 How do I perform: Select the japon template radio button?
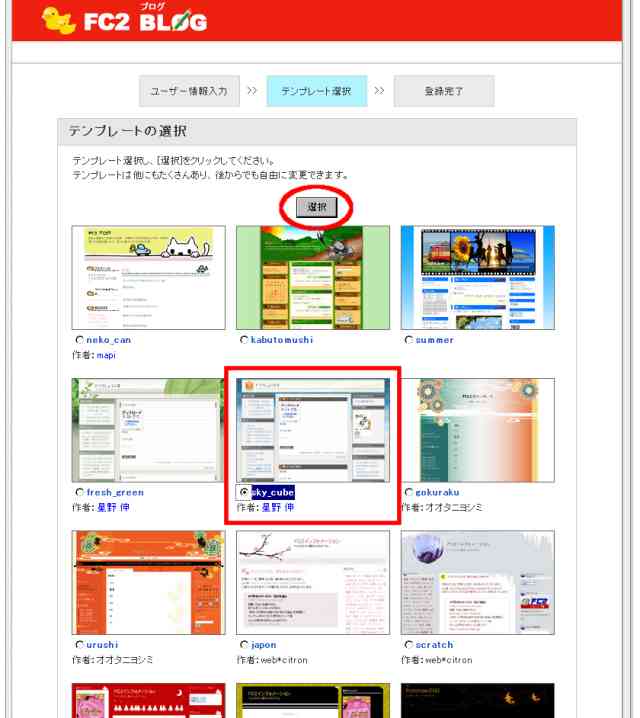(x=244, y=645)
